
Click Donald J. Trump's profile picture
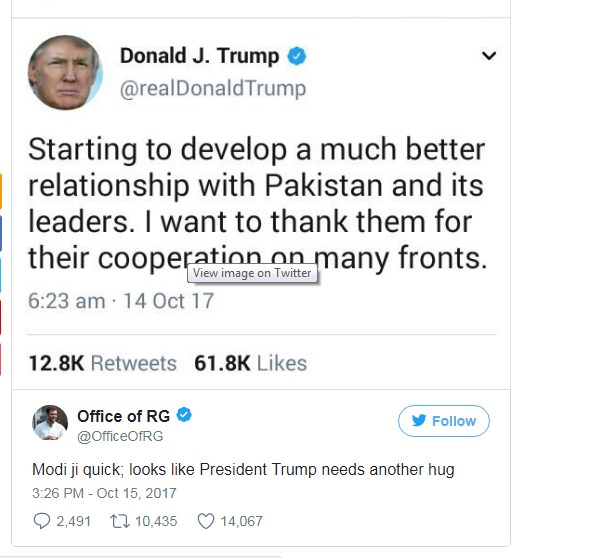(x=65, y=73)
